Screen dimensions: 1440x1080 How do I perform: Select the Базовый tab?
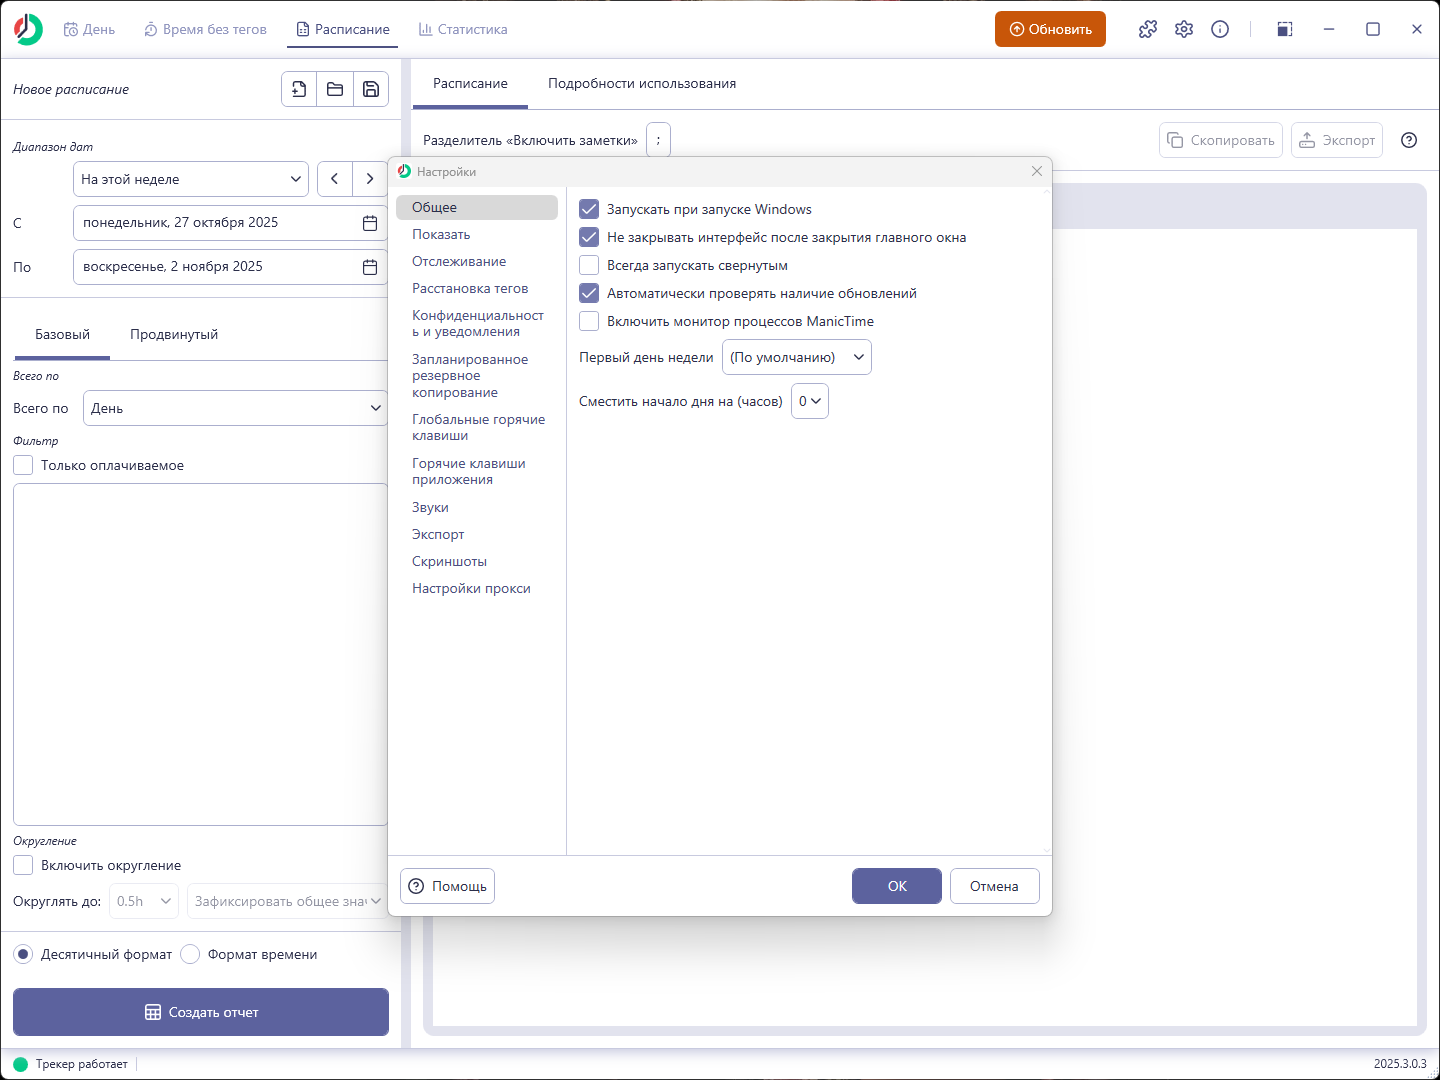pos(62,334)
